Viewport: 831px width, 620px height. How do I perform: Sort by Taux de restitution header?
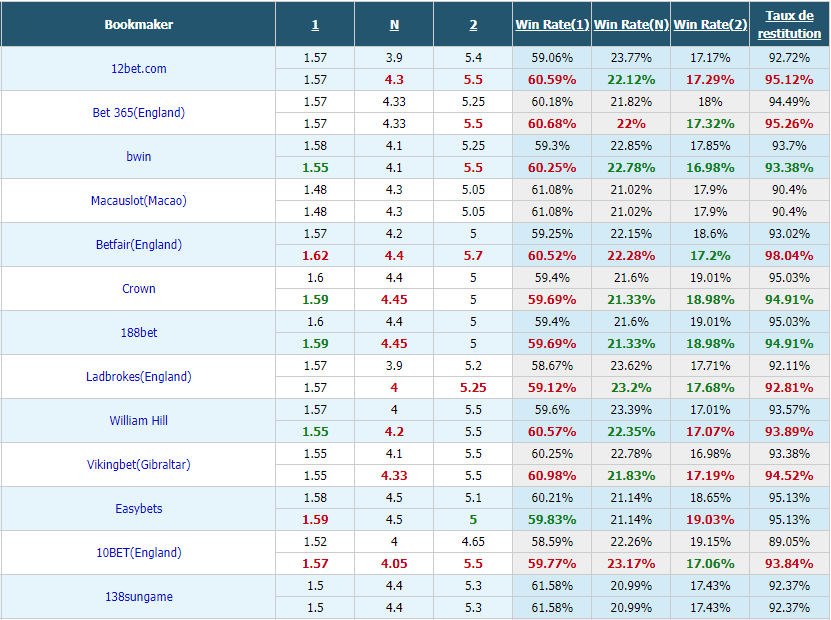point(789,24)
